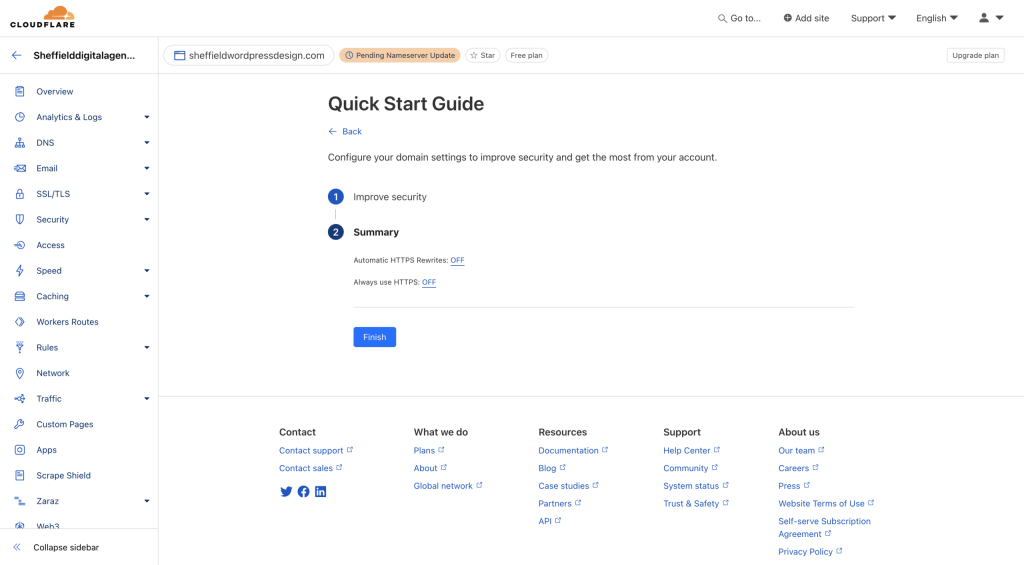
Task: Click the Zaraz icon in sidebar
Action: 20,501
